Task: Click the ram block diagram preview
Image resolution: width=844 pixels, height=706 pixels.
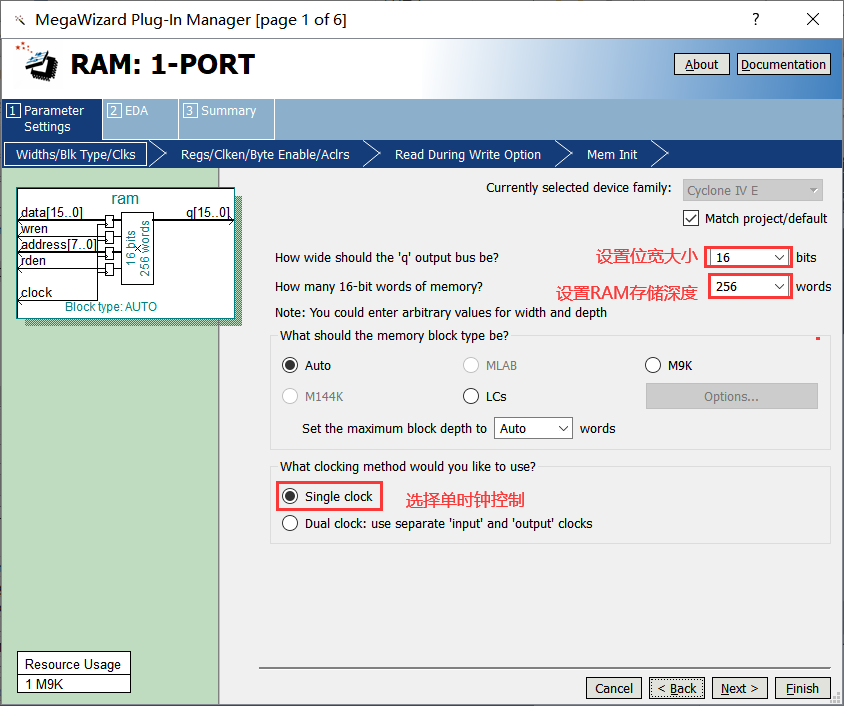Action: (x=125, y=255)
